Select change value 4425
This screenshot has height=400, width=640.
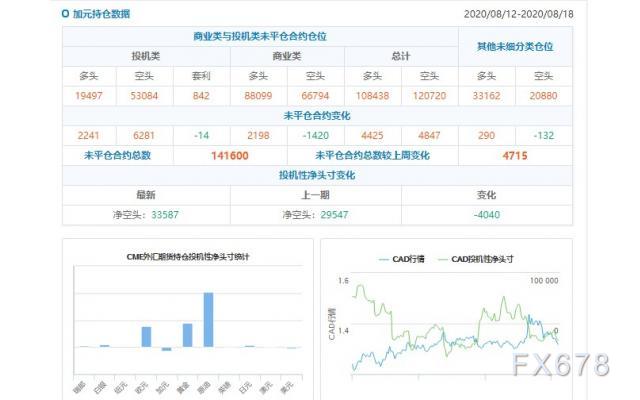click(x=372, y=136)
